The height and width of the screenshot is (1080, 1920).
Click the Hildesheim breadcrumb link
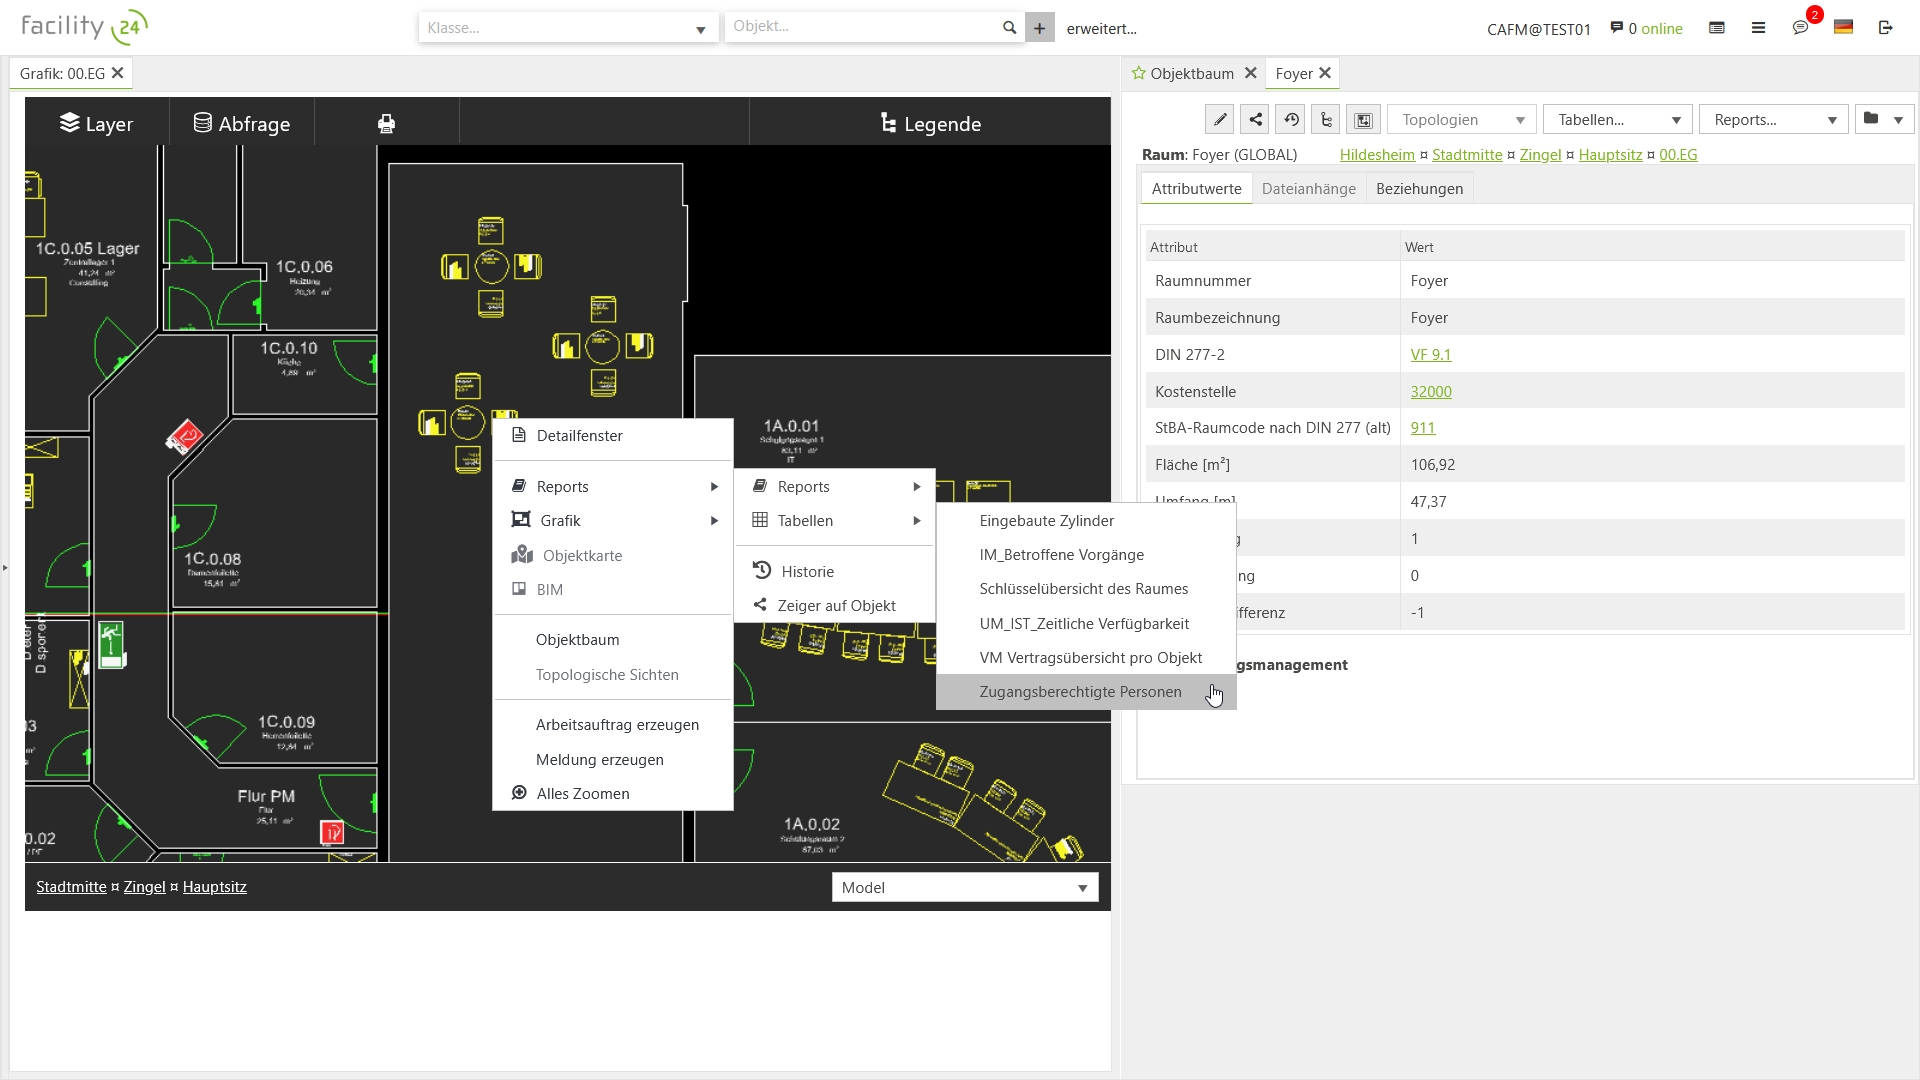pyautogui.click(x=1377, y=155)
